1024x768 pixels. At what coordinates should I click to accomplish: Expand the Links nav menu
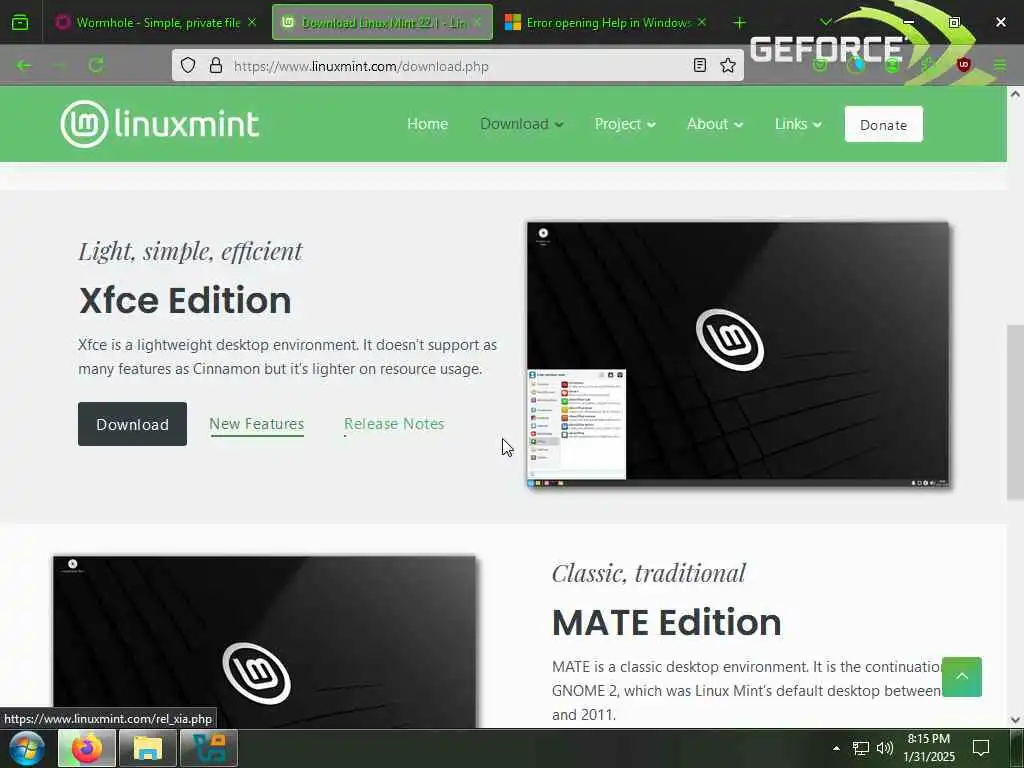click(798, 124)
